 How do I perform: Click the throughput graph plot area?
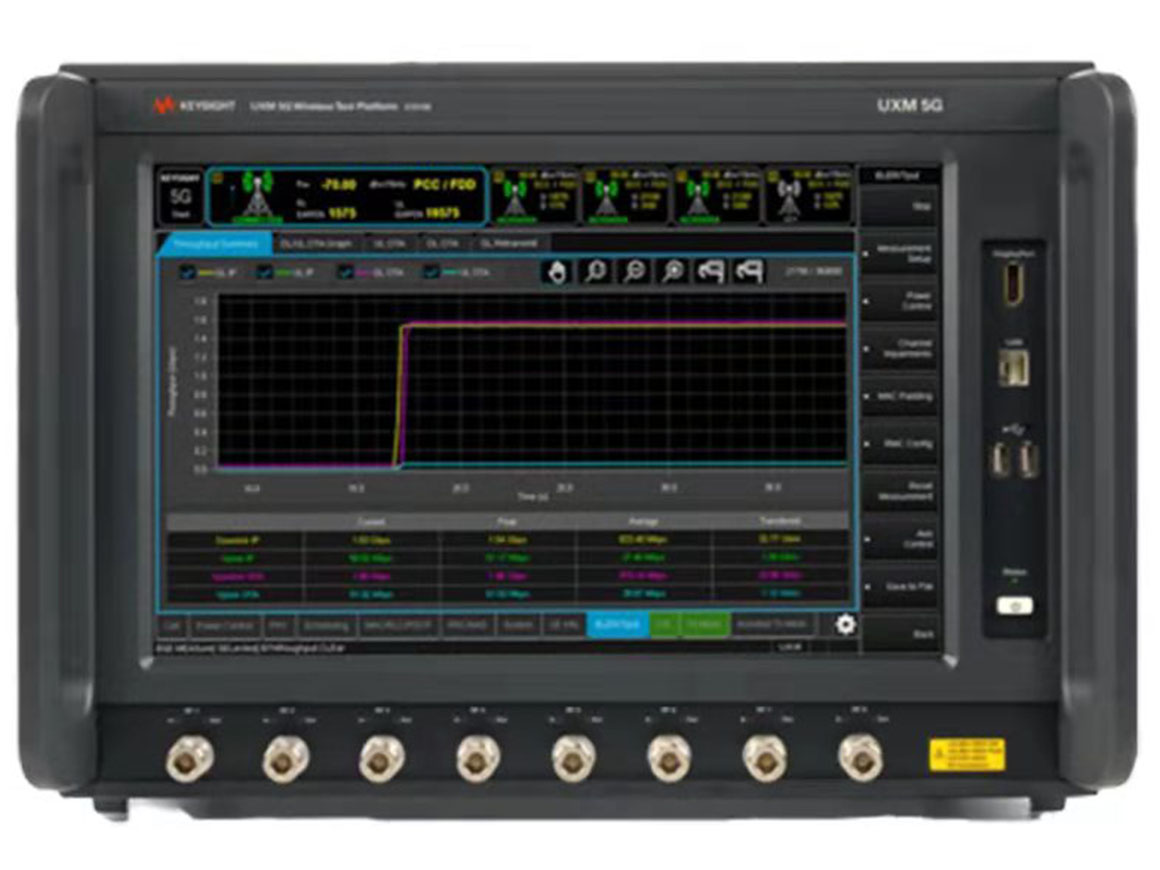(x=532, y=381)
